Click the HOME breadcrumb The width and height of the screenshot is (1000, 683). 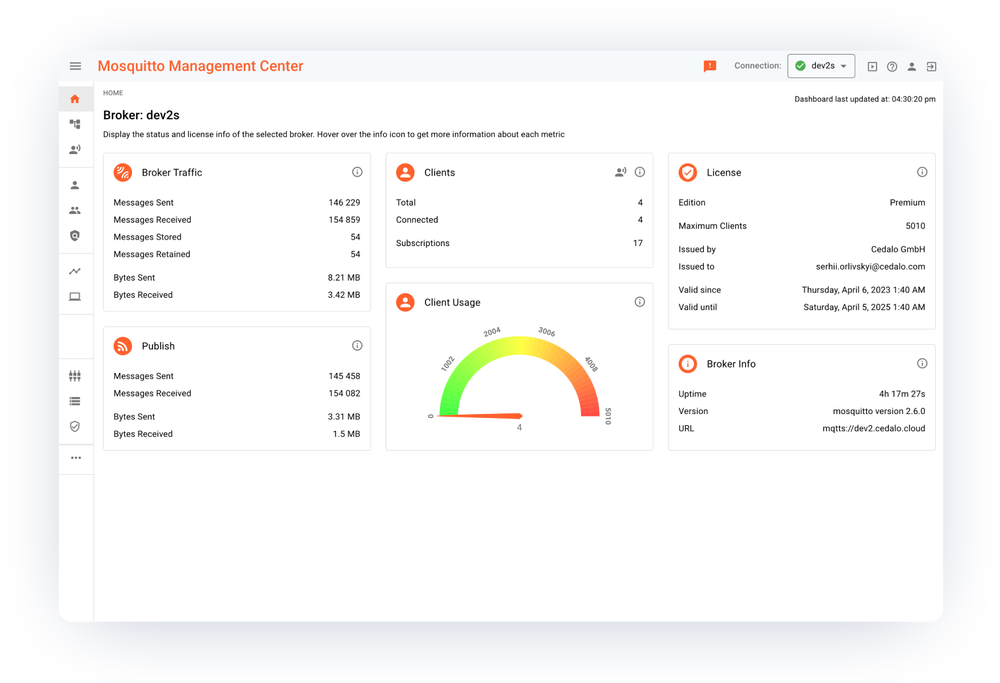point(113,93)
